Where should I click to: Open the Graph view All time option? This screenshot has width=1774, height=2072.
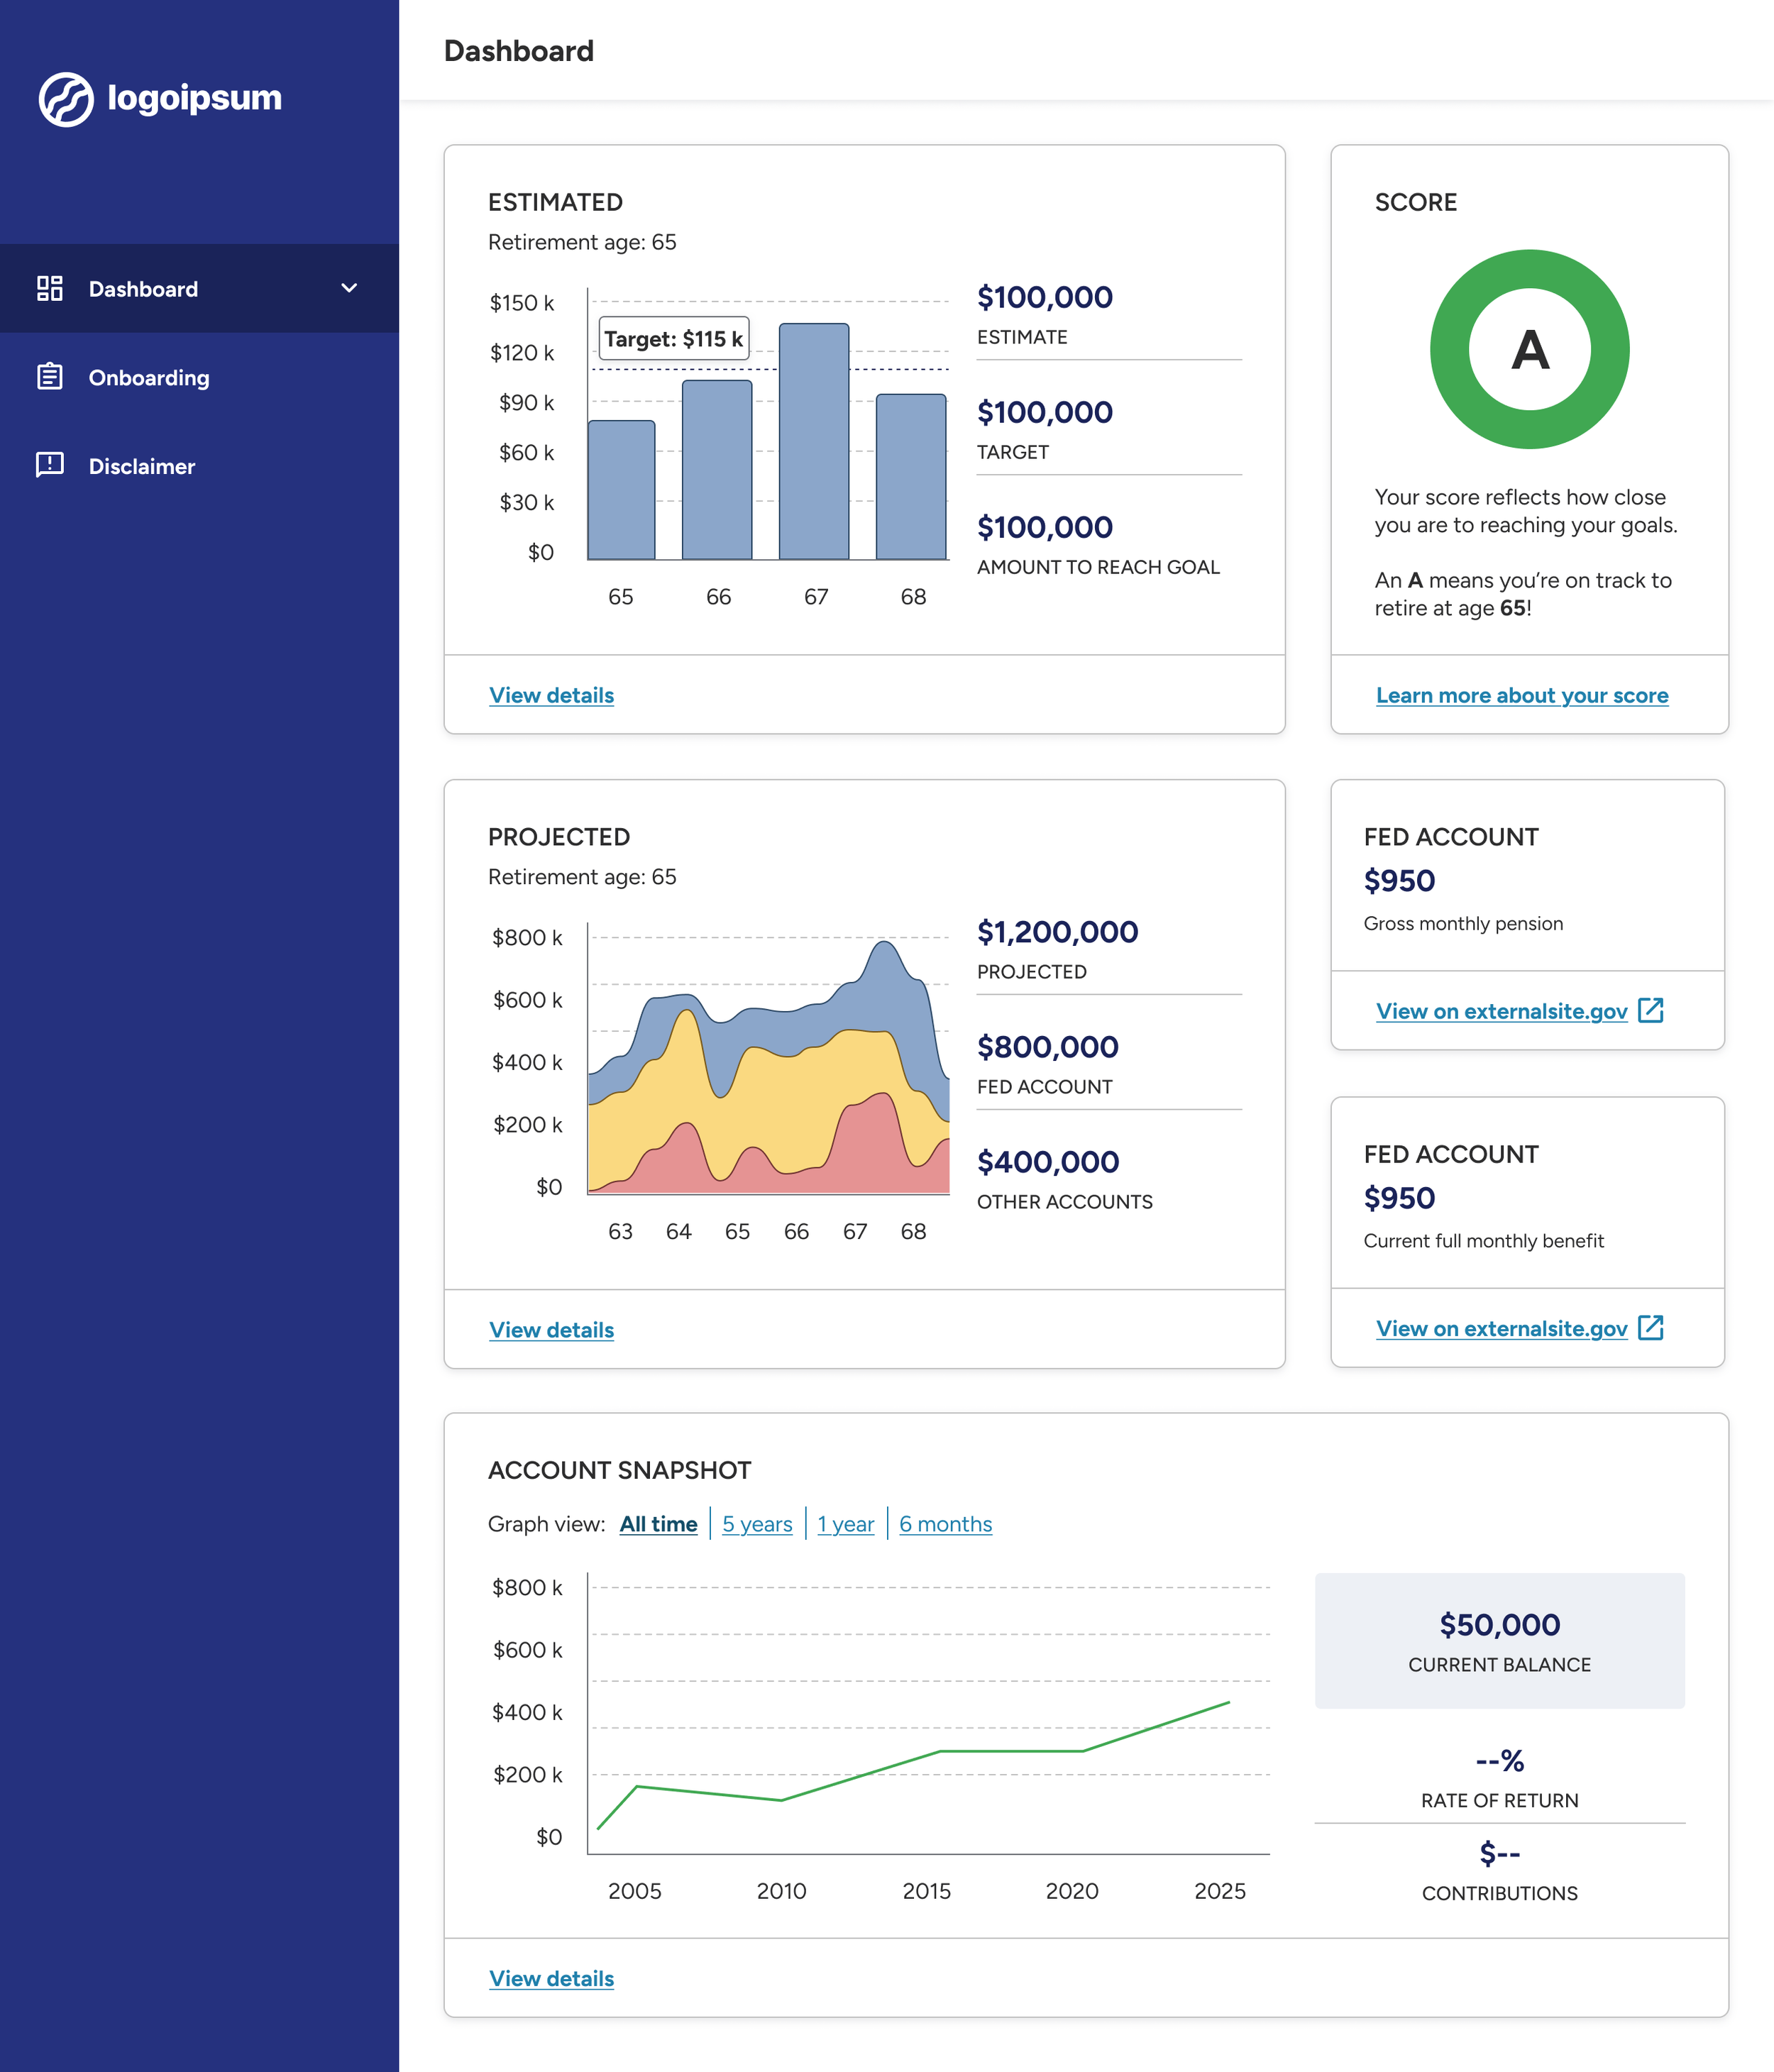click(x=658, y=1524)
